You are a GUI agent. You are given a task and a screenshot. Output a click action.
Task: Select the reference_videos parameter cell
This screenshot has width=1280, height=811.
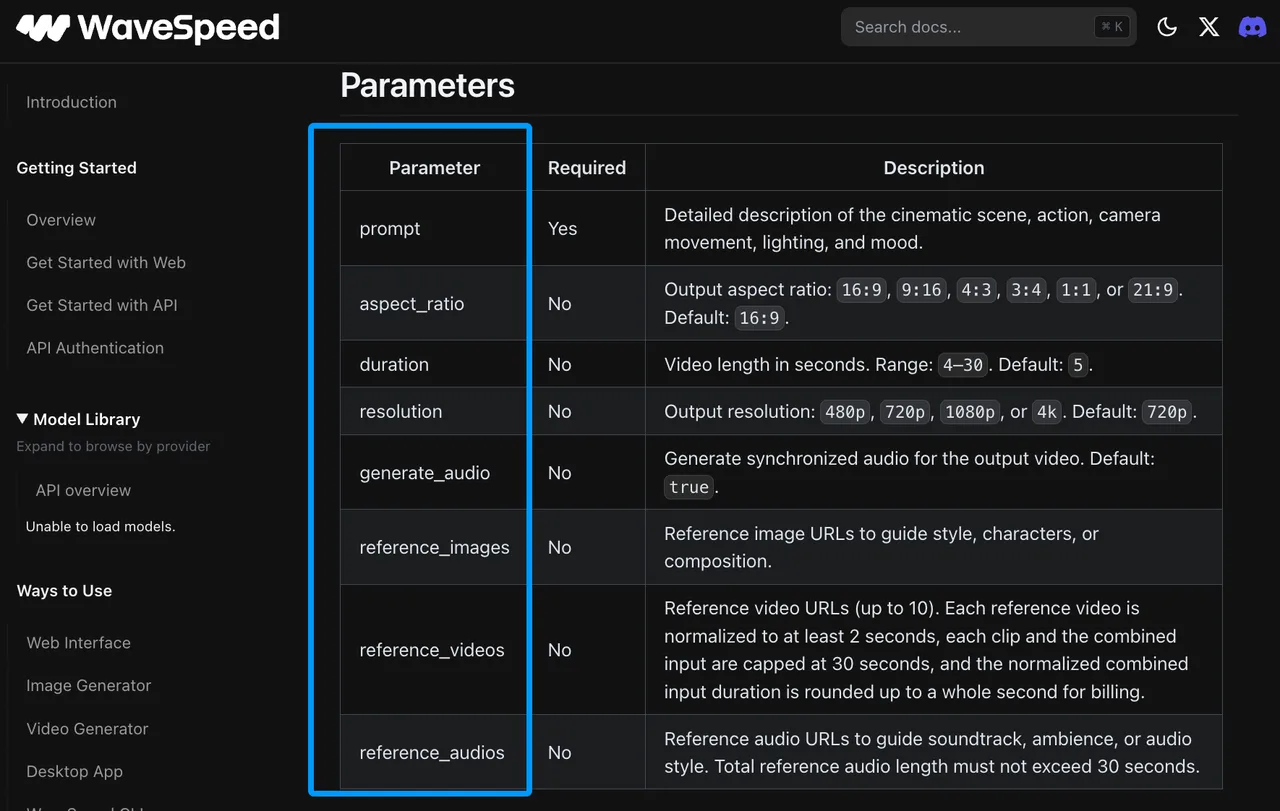click(x=434, y=650)
